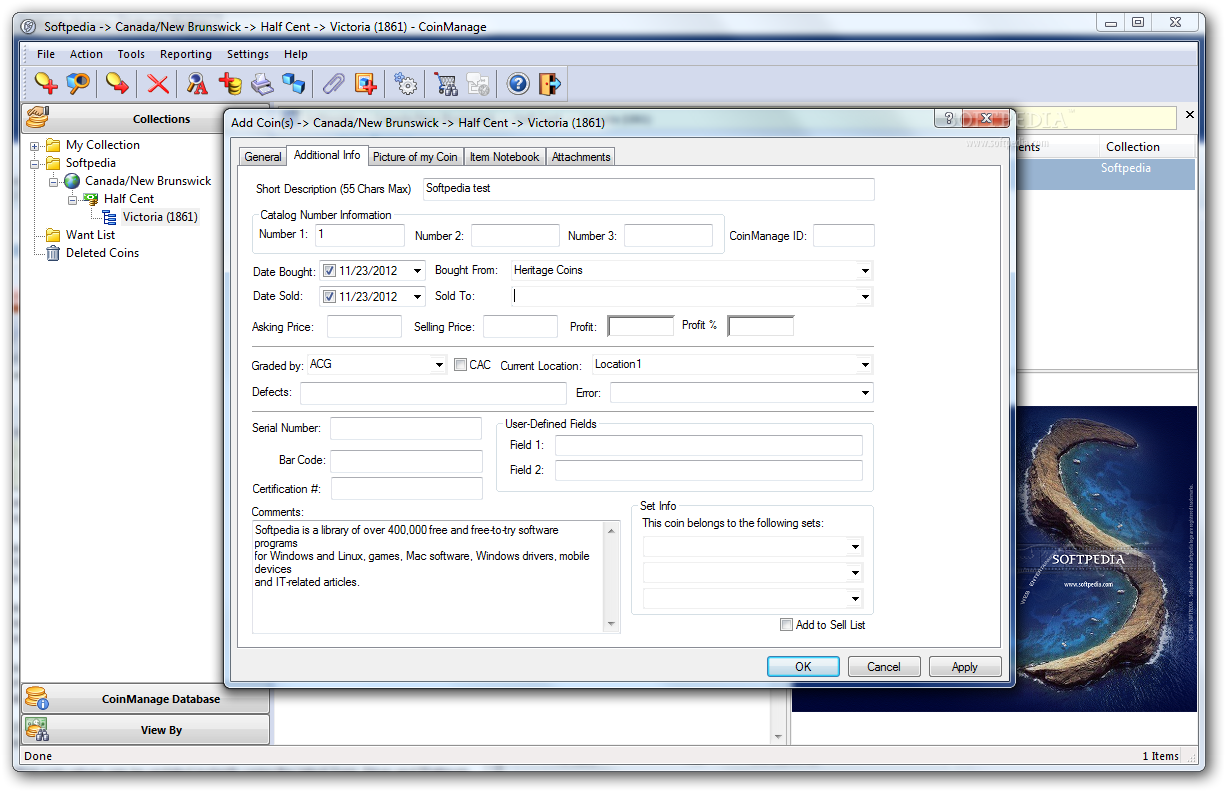
Task: Click the Apply button
Action: click(965, 667)
